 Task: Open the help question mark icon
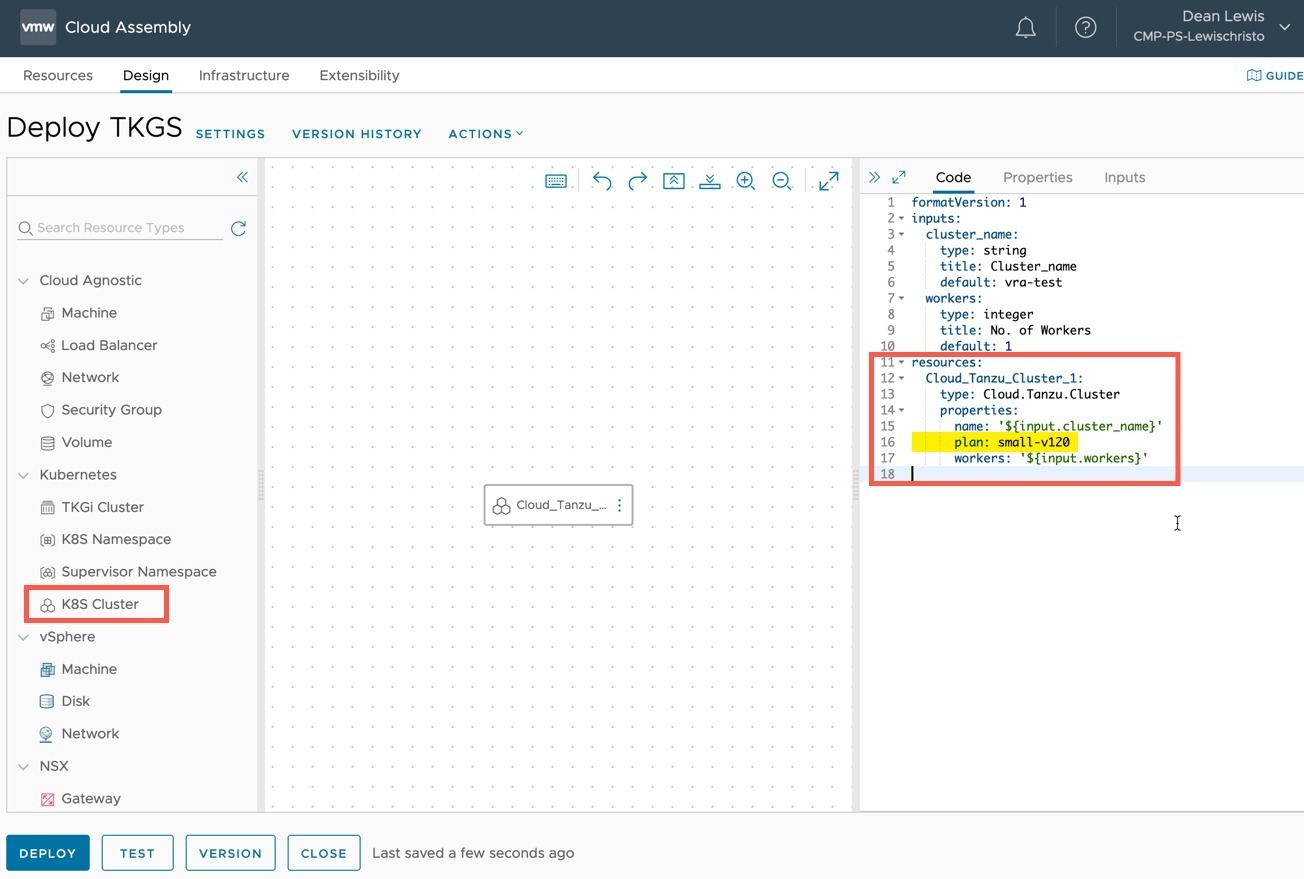[1085, 28]
